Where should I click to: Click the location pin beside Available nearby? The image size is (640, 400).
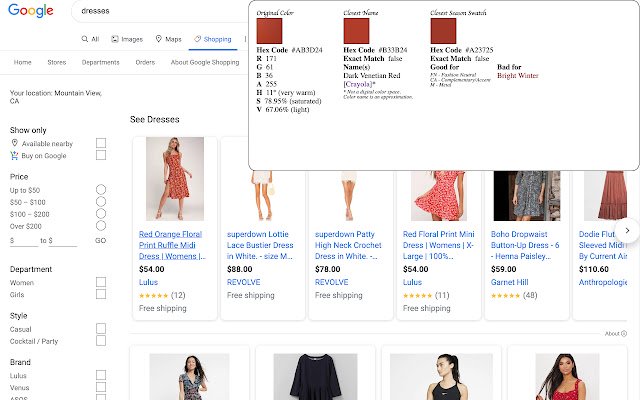[x=14, y=143]
